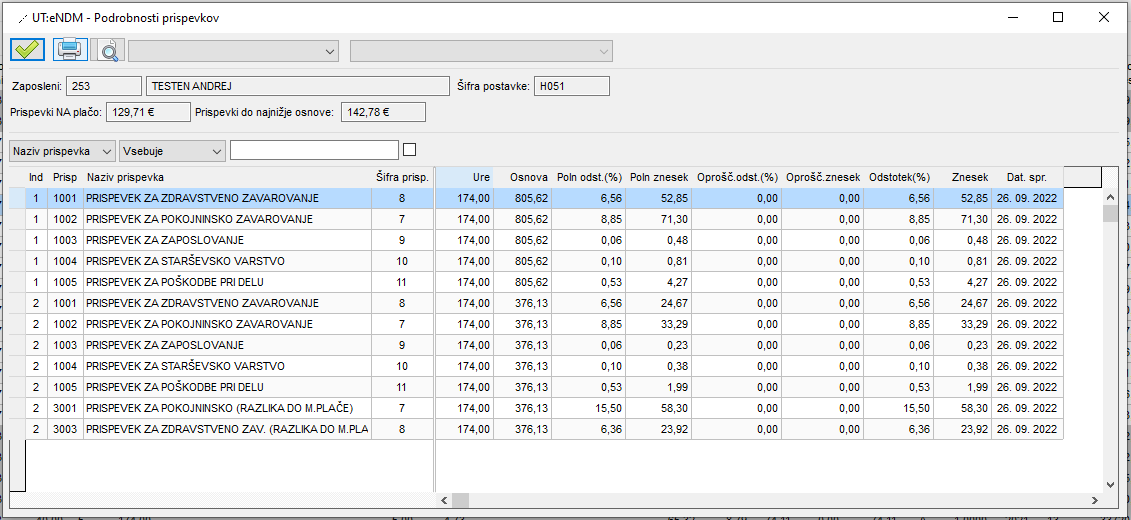
Task: Select Ind 2 PRISPEVEK ZA ZDRAVSTVENO ZAVAROVANJE row
Action: (x=537, y=303)
